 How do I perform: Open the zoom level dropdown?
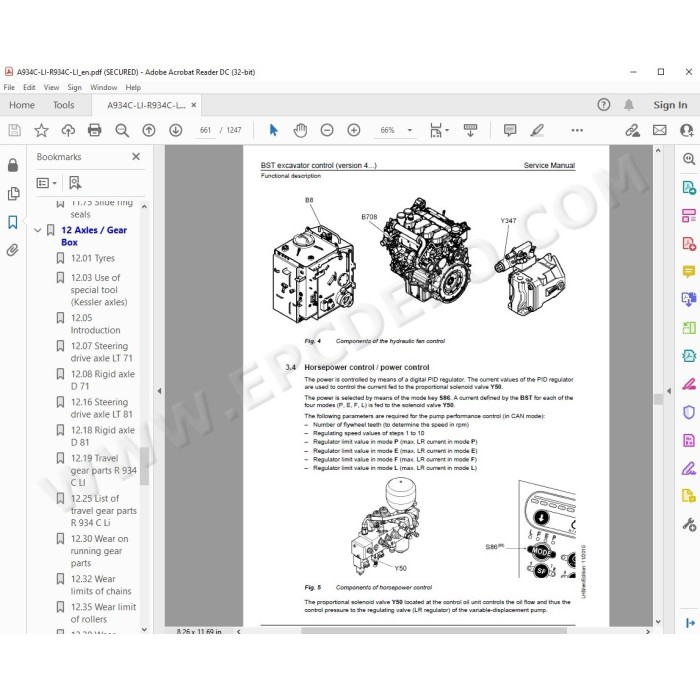(409, 130)
